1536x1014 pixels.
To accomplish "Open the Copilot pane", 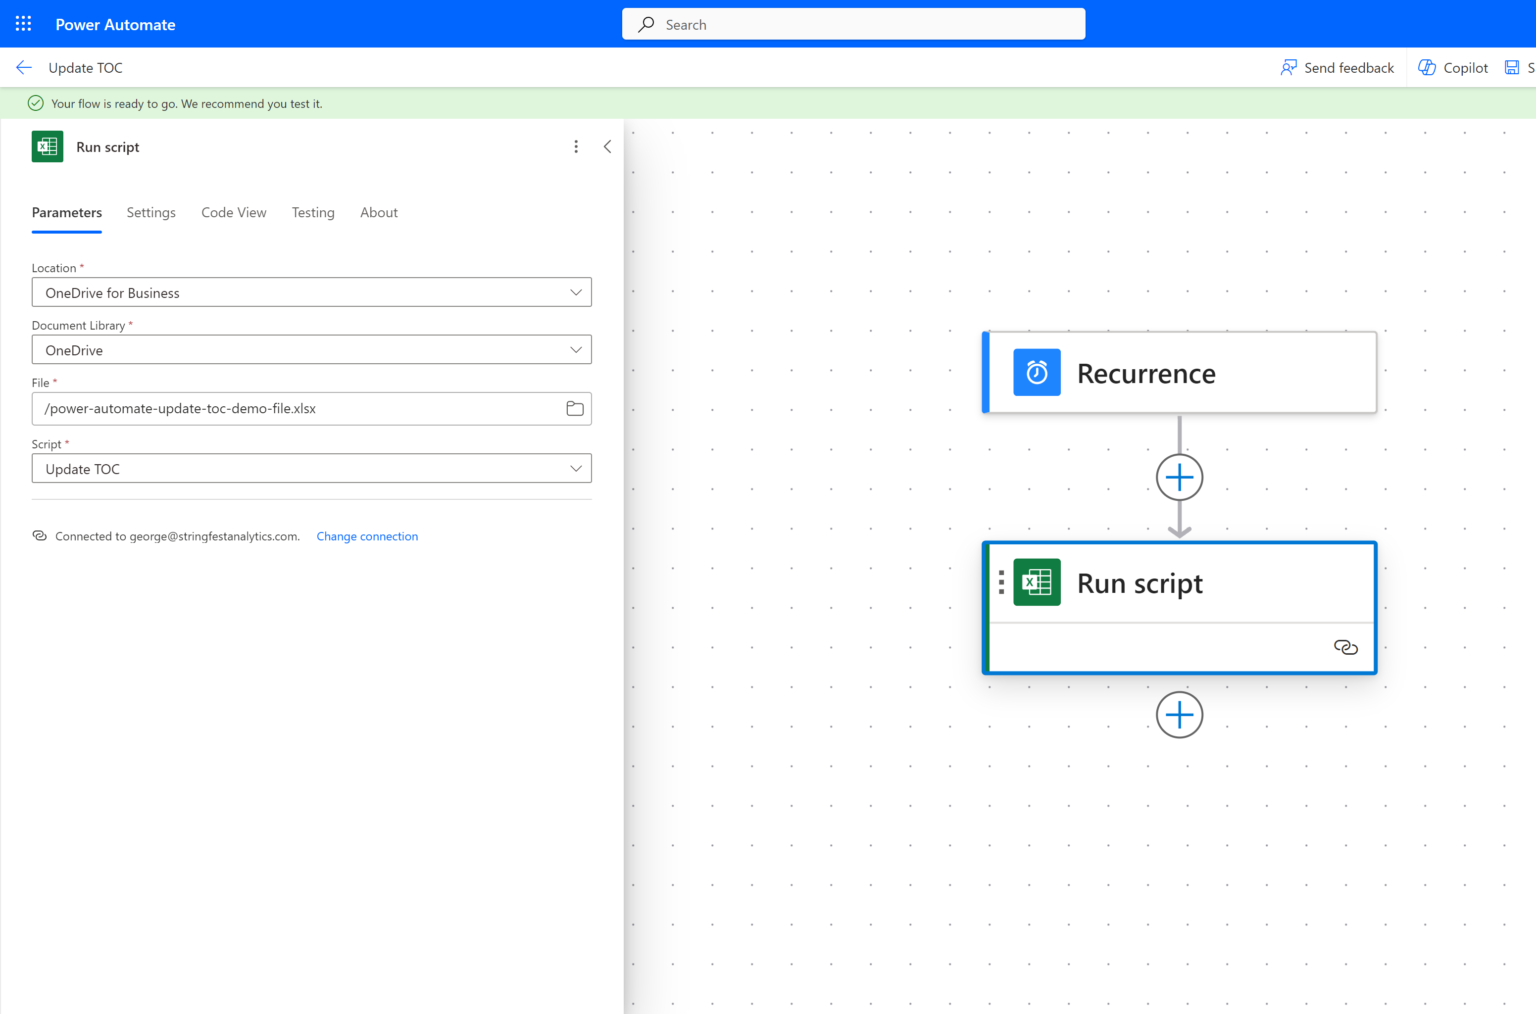I will 1453,67.
